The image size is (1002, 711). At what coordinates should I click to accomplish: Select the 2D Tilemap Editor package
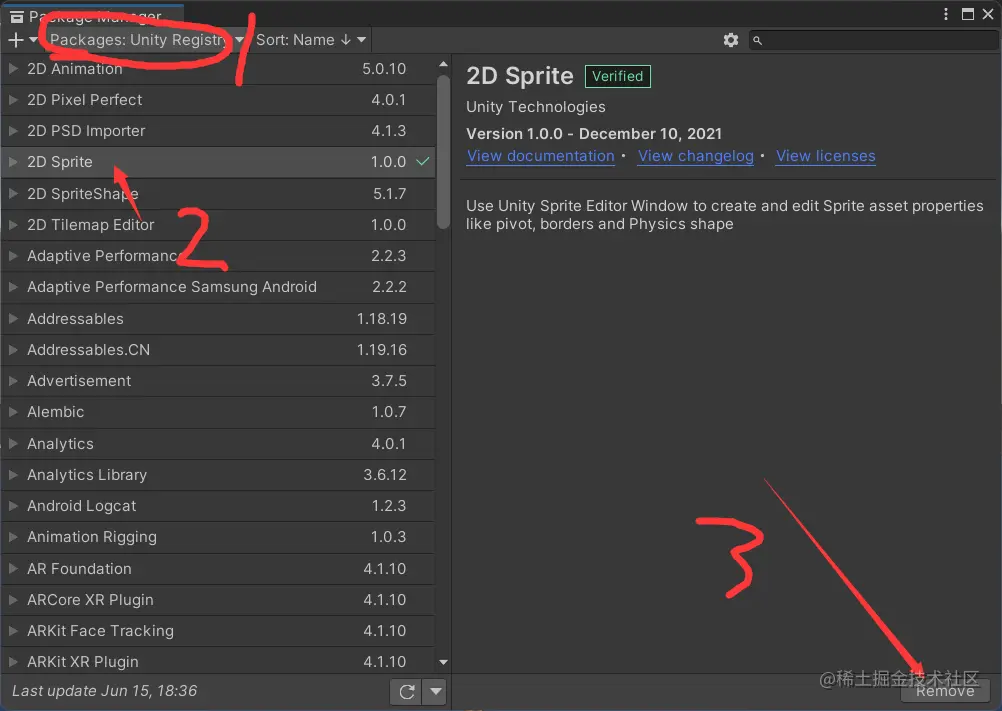click(x=218, y=225)
